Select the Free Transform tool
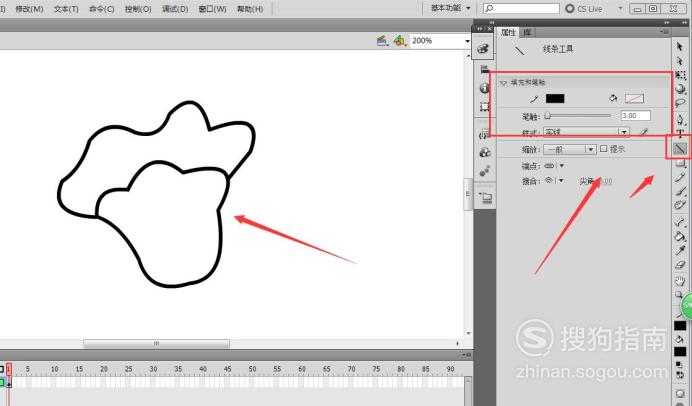 681,75
